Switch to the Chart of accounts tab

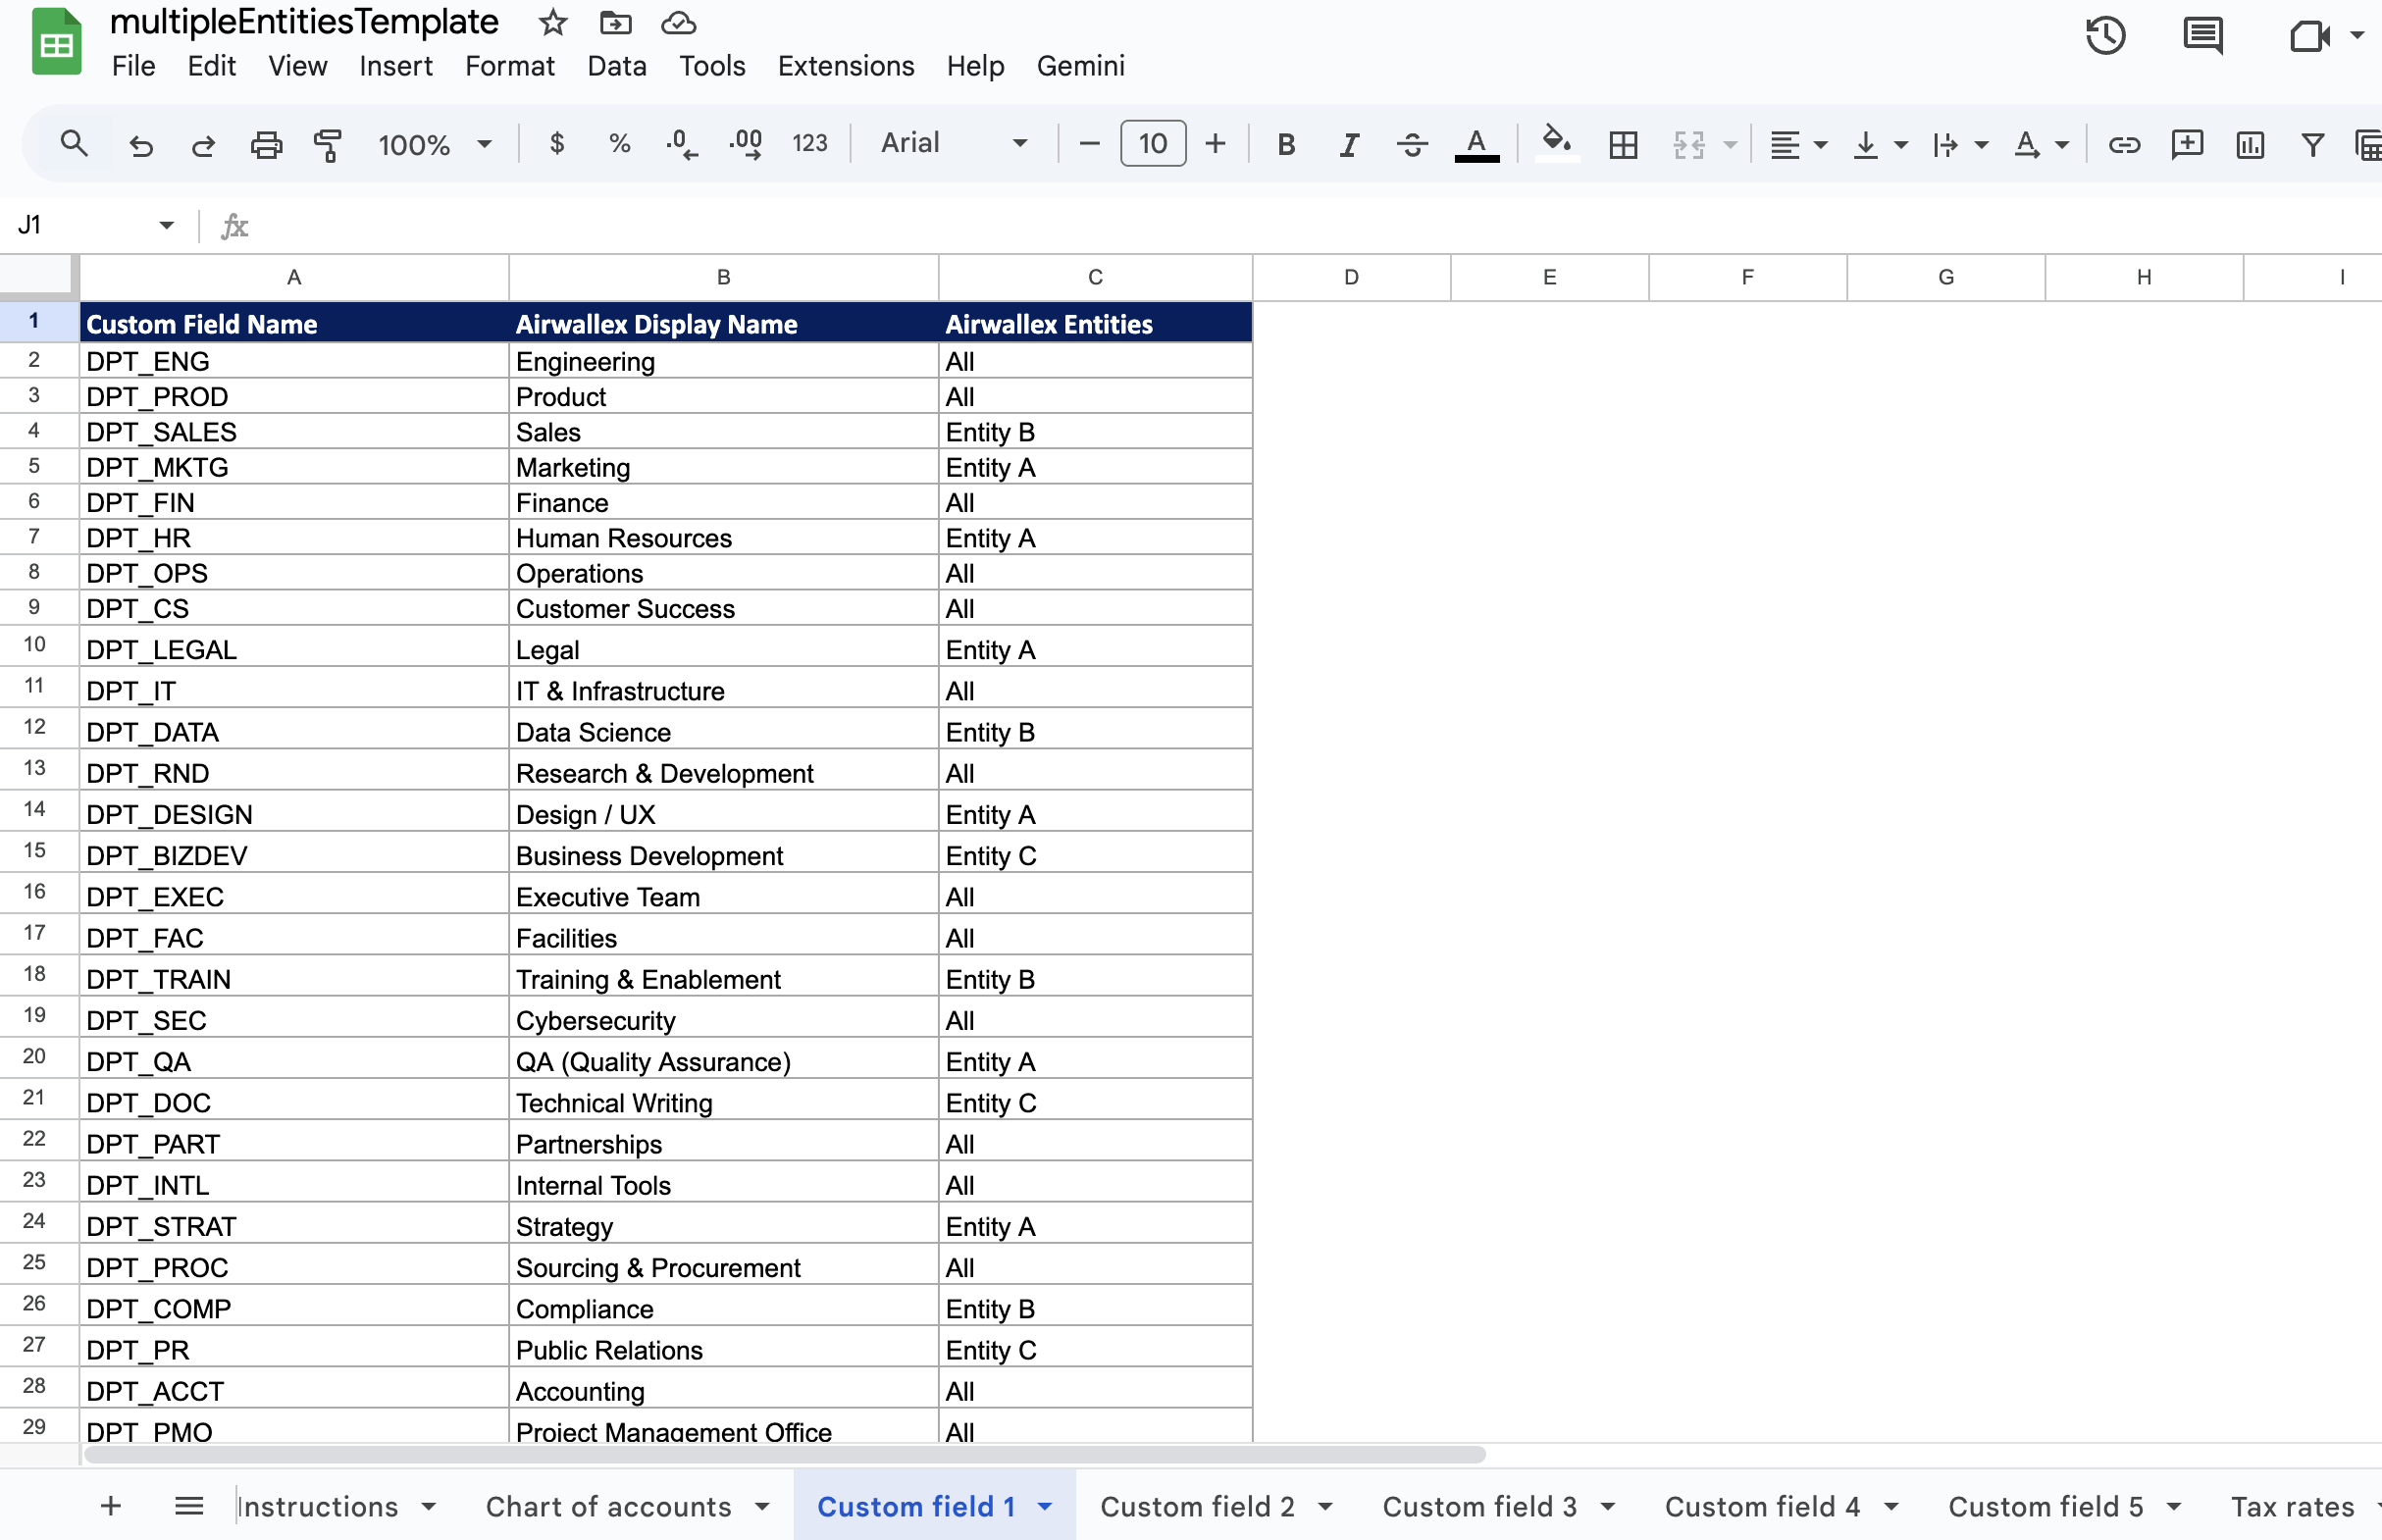(608, 1506)
